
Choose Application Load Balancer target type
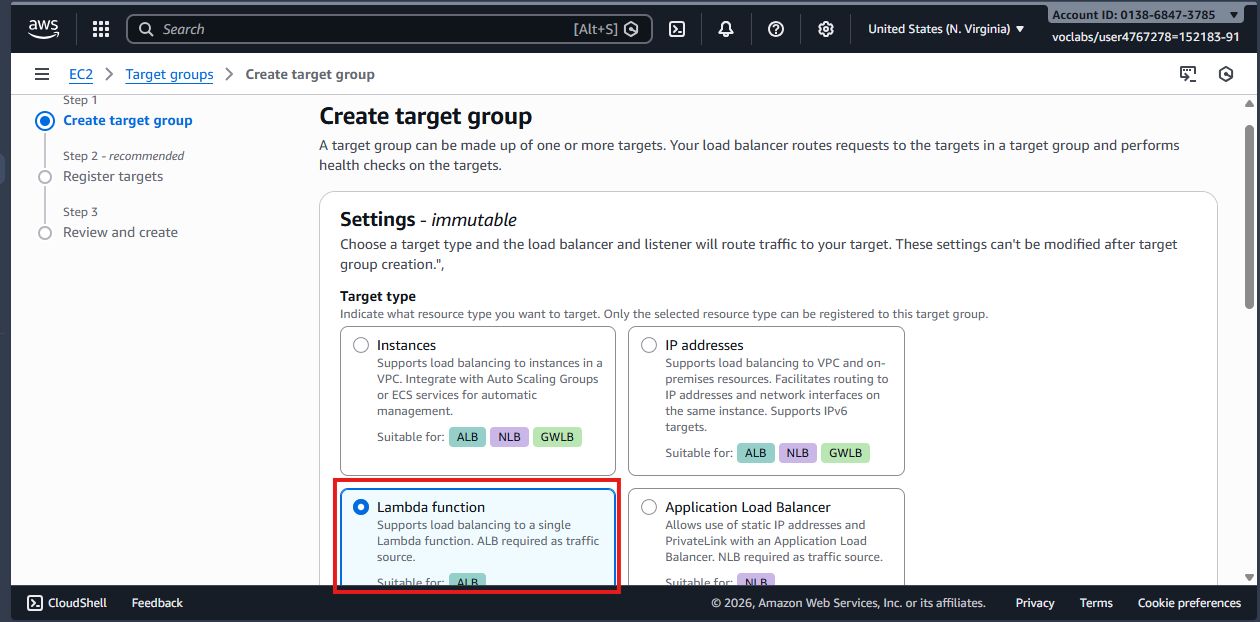pyautogui.click(x=650, y=507)
